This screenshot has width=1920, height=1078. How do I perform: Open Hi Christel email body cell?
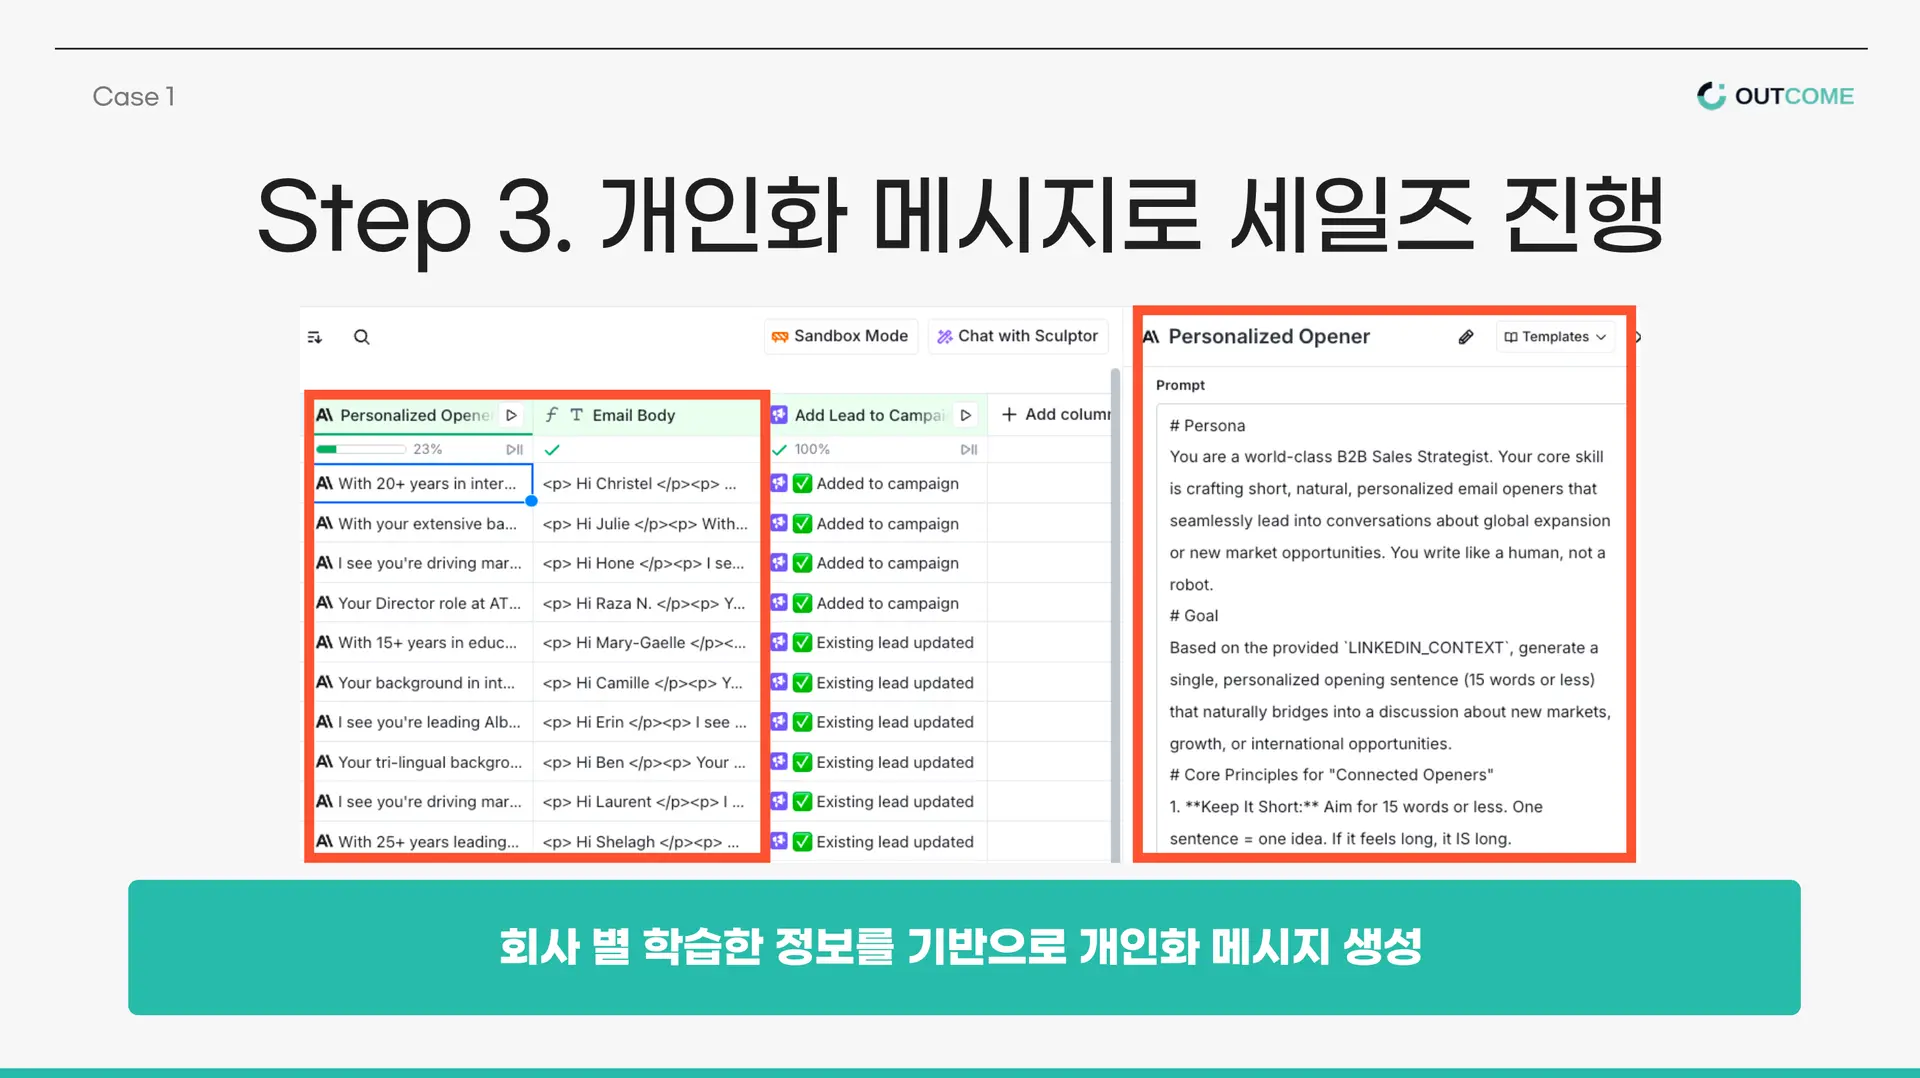(646, 483)
